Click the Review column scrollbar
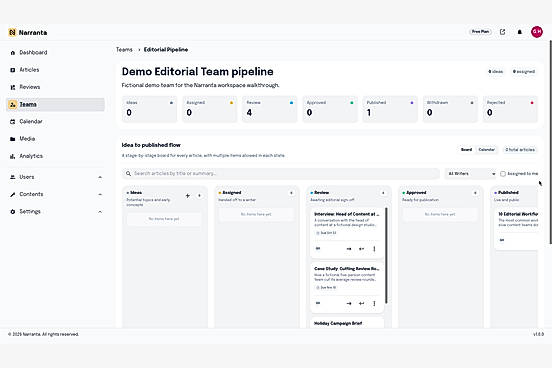This screenshot has width=552, height=368. click(x=387, y=255)
